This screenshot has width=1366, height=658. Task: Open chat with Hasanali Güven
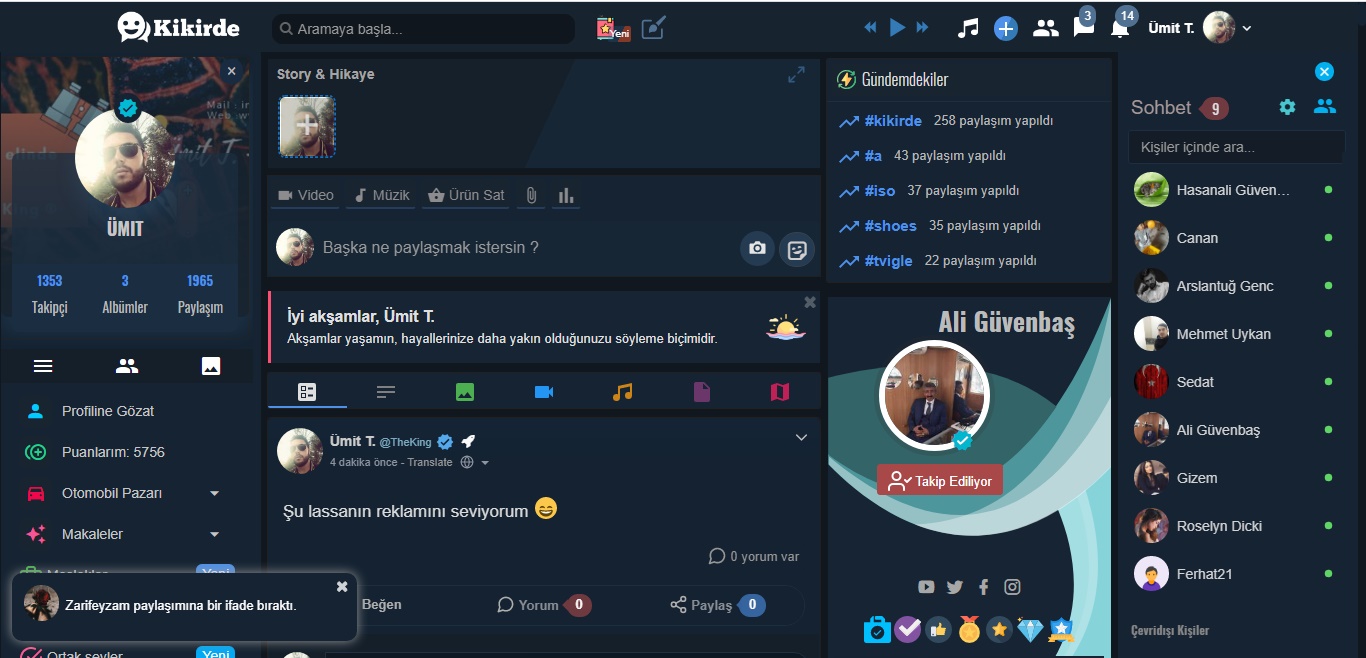coord(1237,190)
